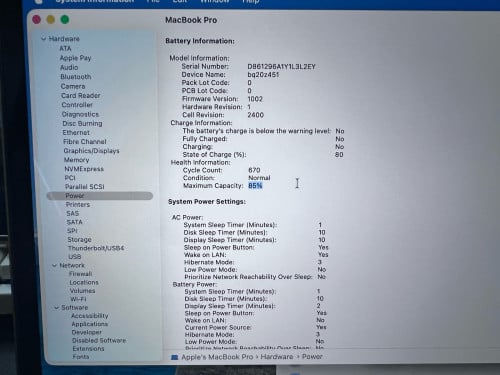500x375 pixels.
Task: Click the State of Charge value 80
Action: tap(339, 155)
